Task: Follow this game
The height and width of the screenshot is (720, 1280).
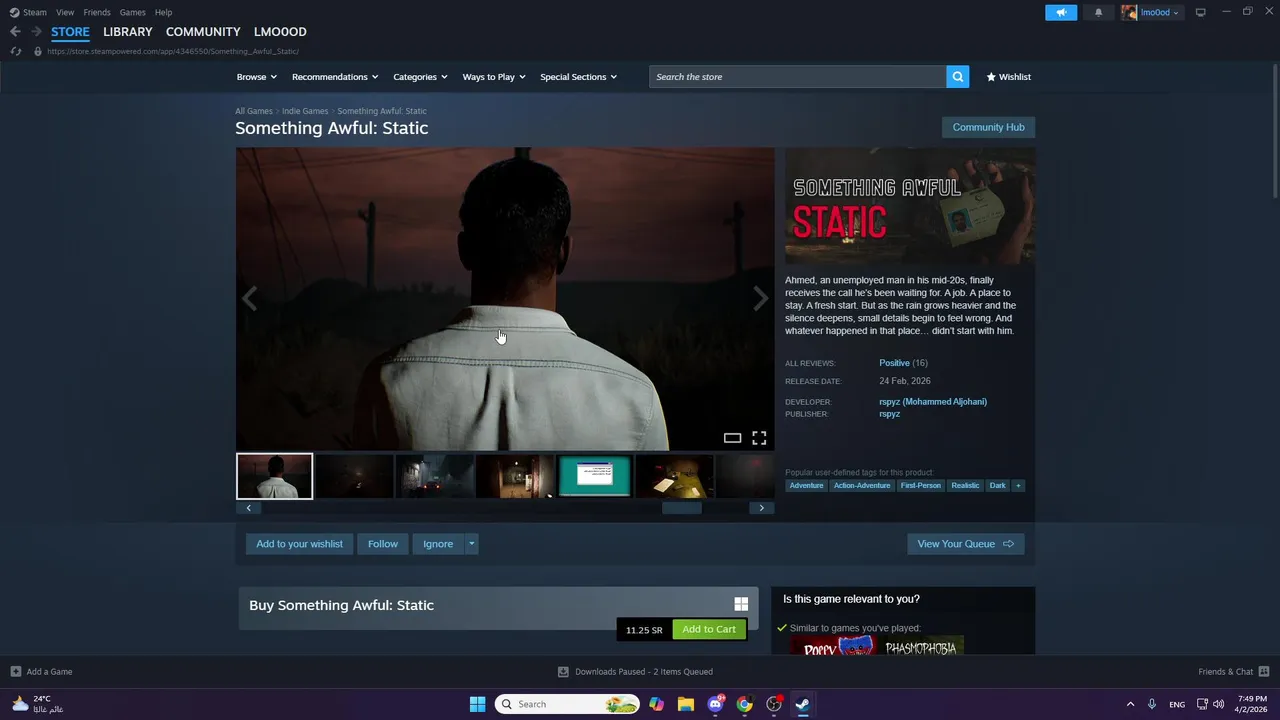Action: (383, 544)
